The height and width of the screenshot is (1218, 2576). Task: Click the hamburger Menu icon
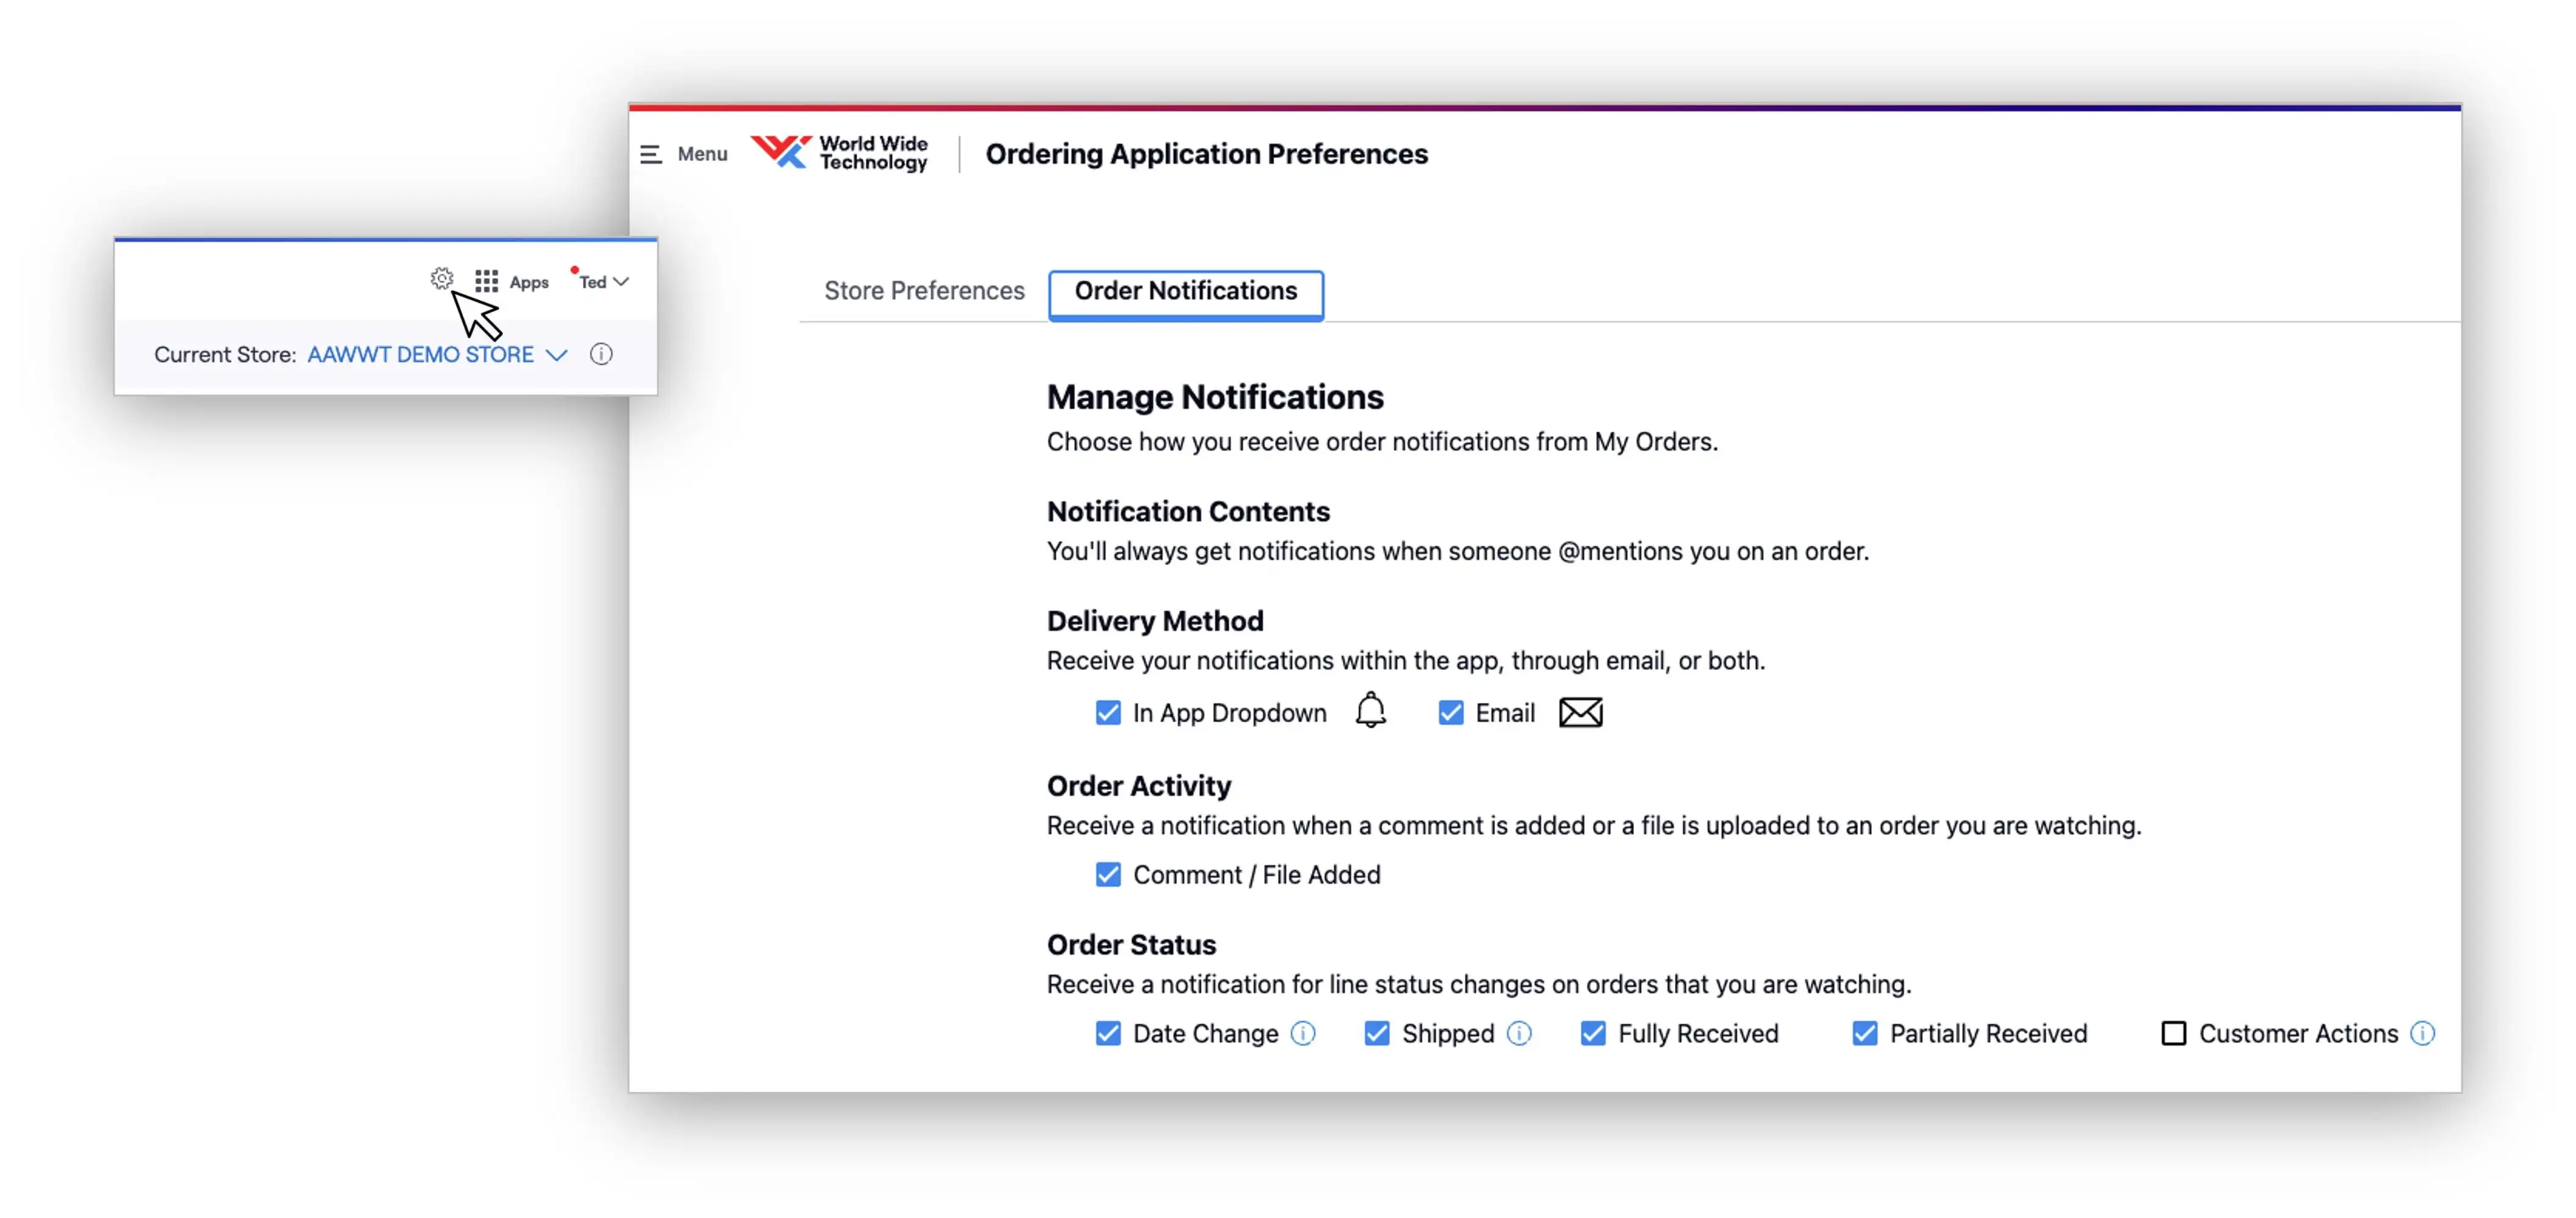click(x=651, y=154)
